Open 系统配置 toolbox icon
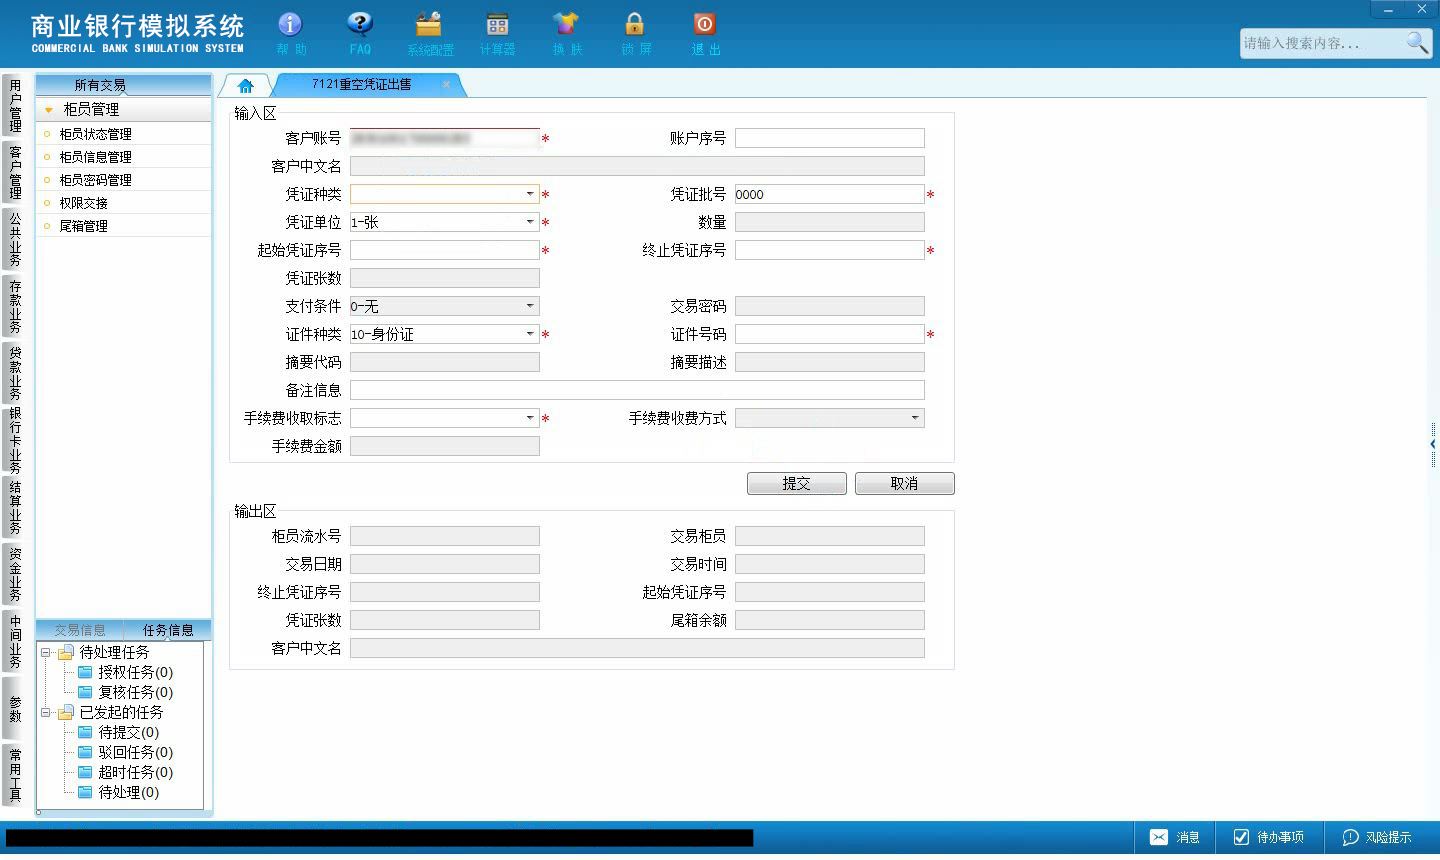The image size is (1440, 860). (x=429, y=24)
